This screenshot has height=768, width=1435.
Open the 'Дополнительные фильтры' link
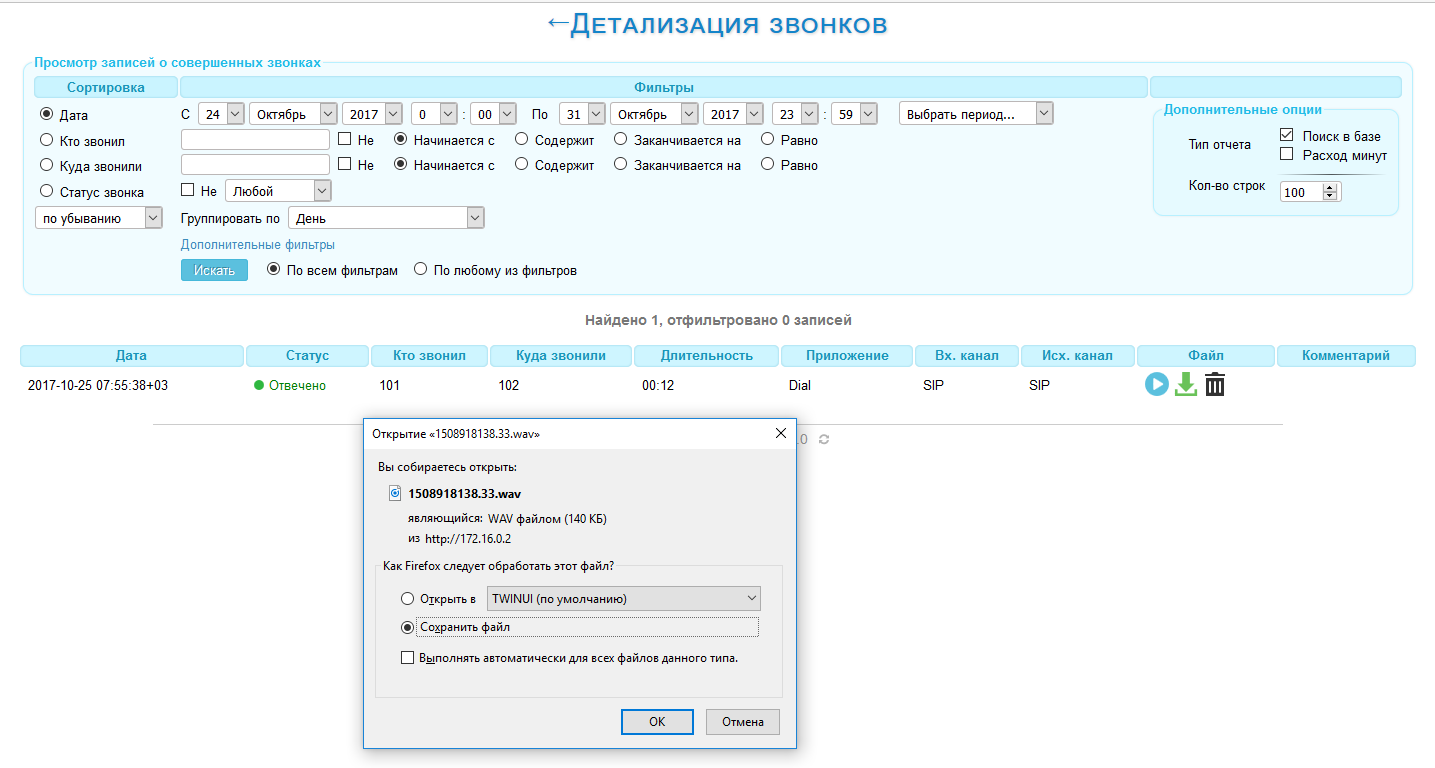click(257, 244)
